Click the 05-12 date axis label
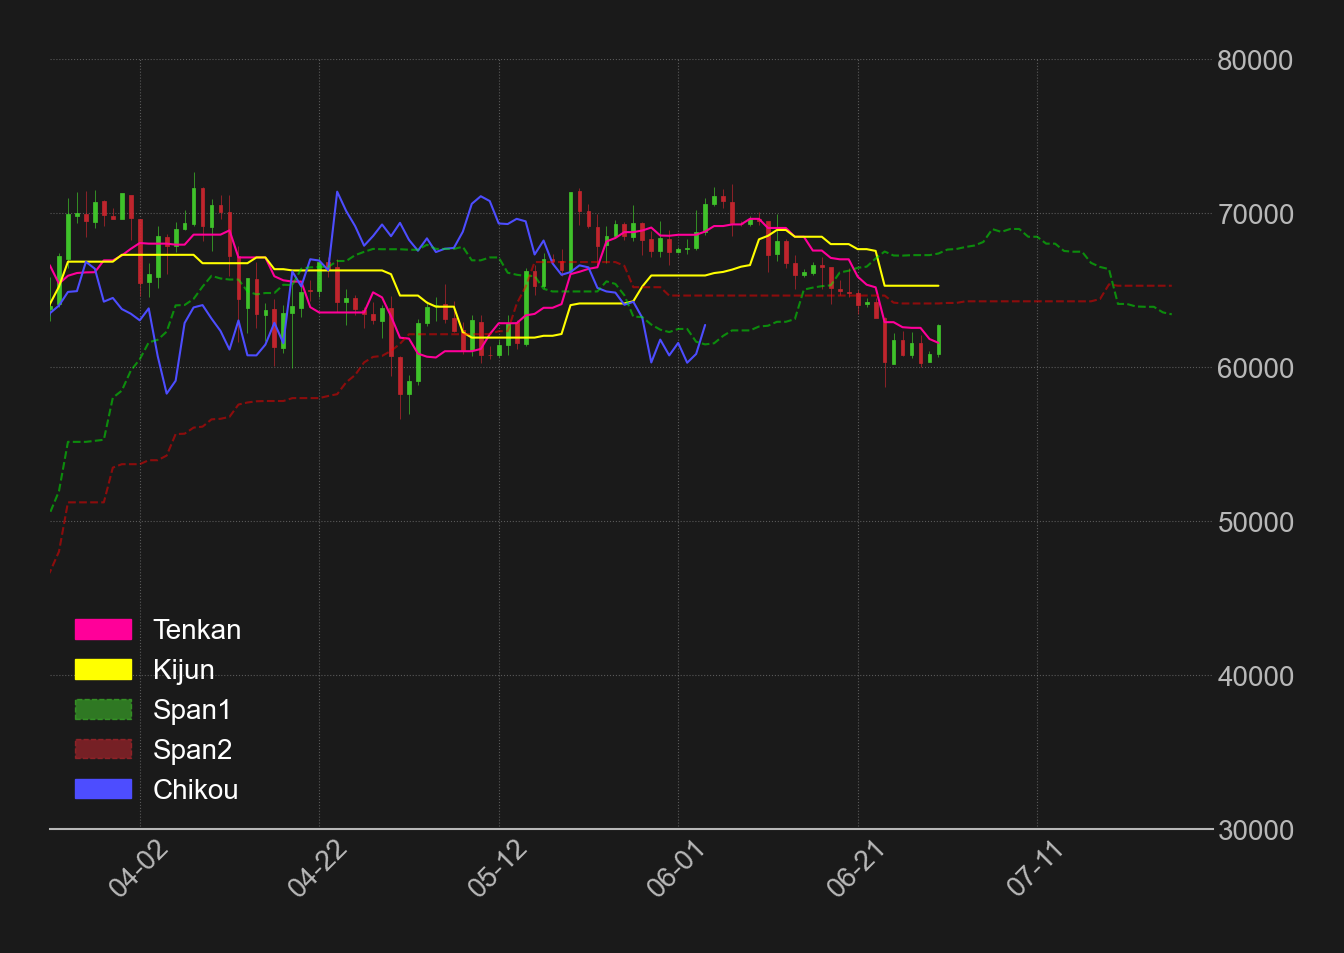The height and width of the screenshot is (953, 1344). point(497,868)
